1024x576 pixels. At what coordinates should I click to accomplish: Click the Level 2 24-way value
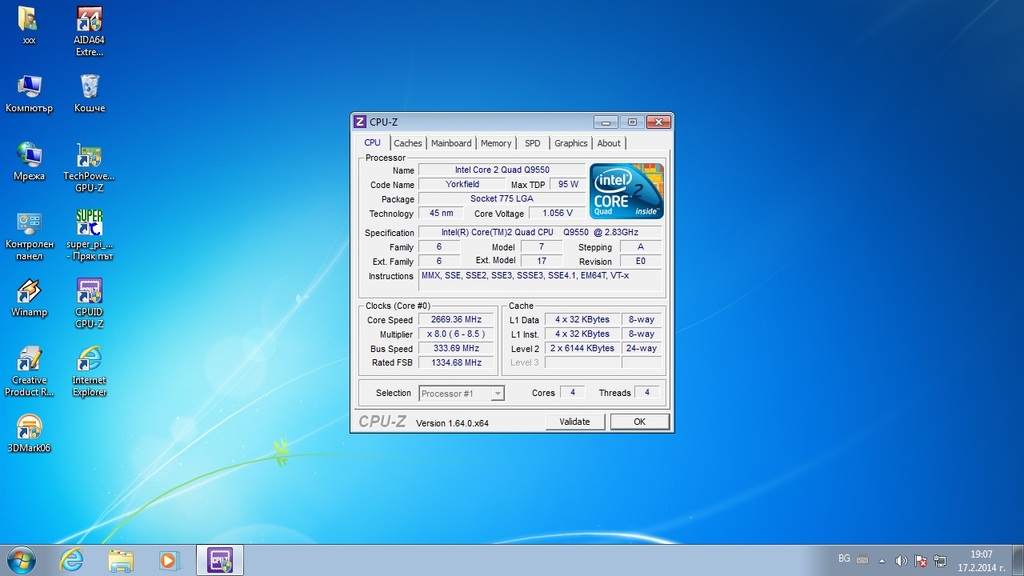coord(641,348)
